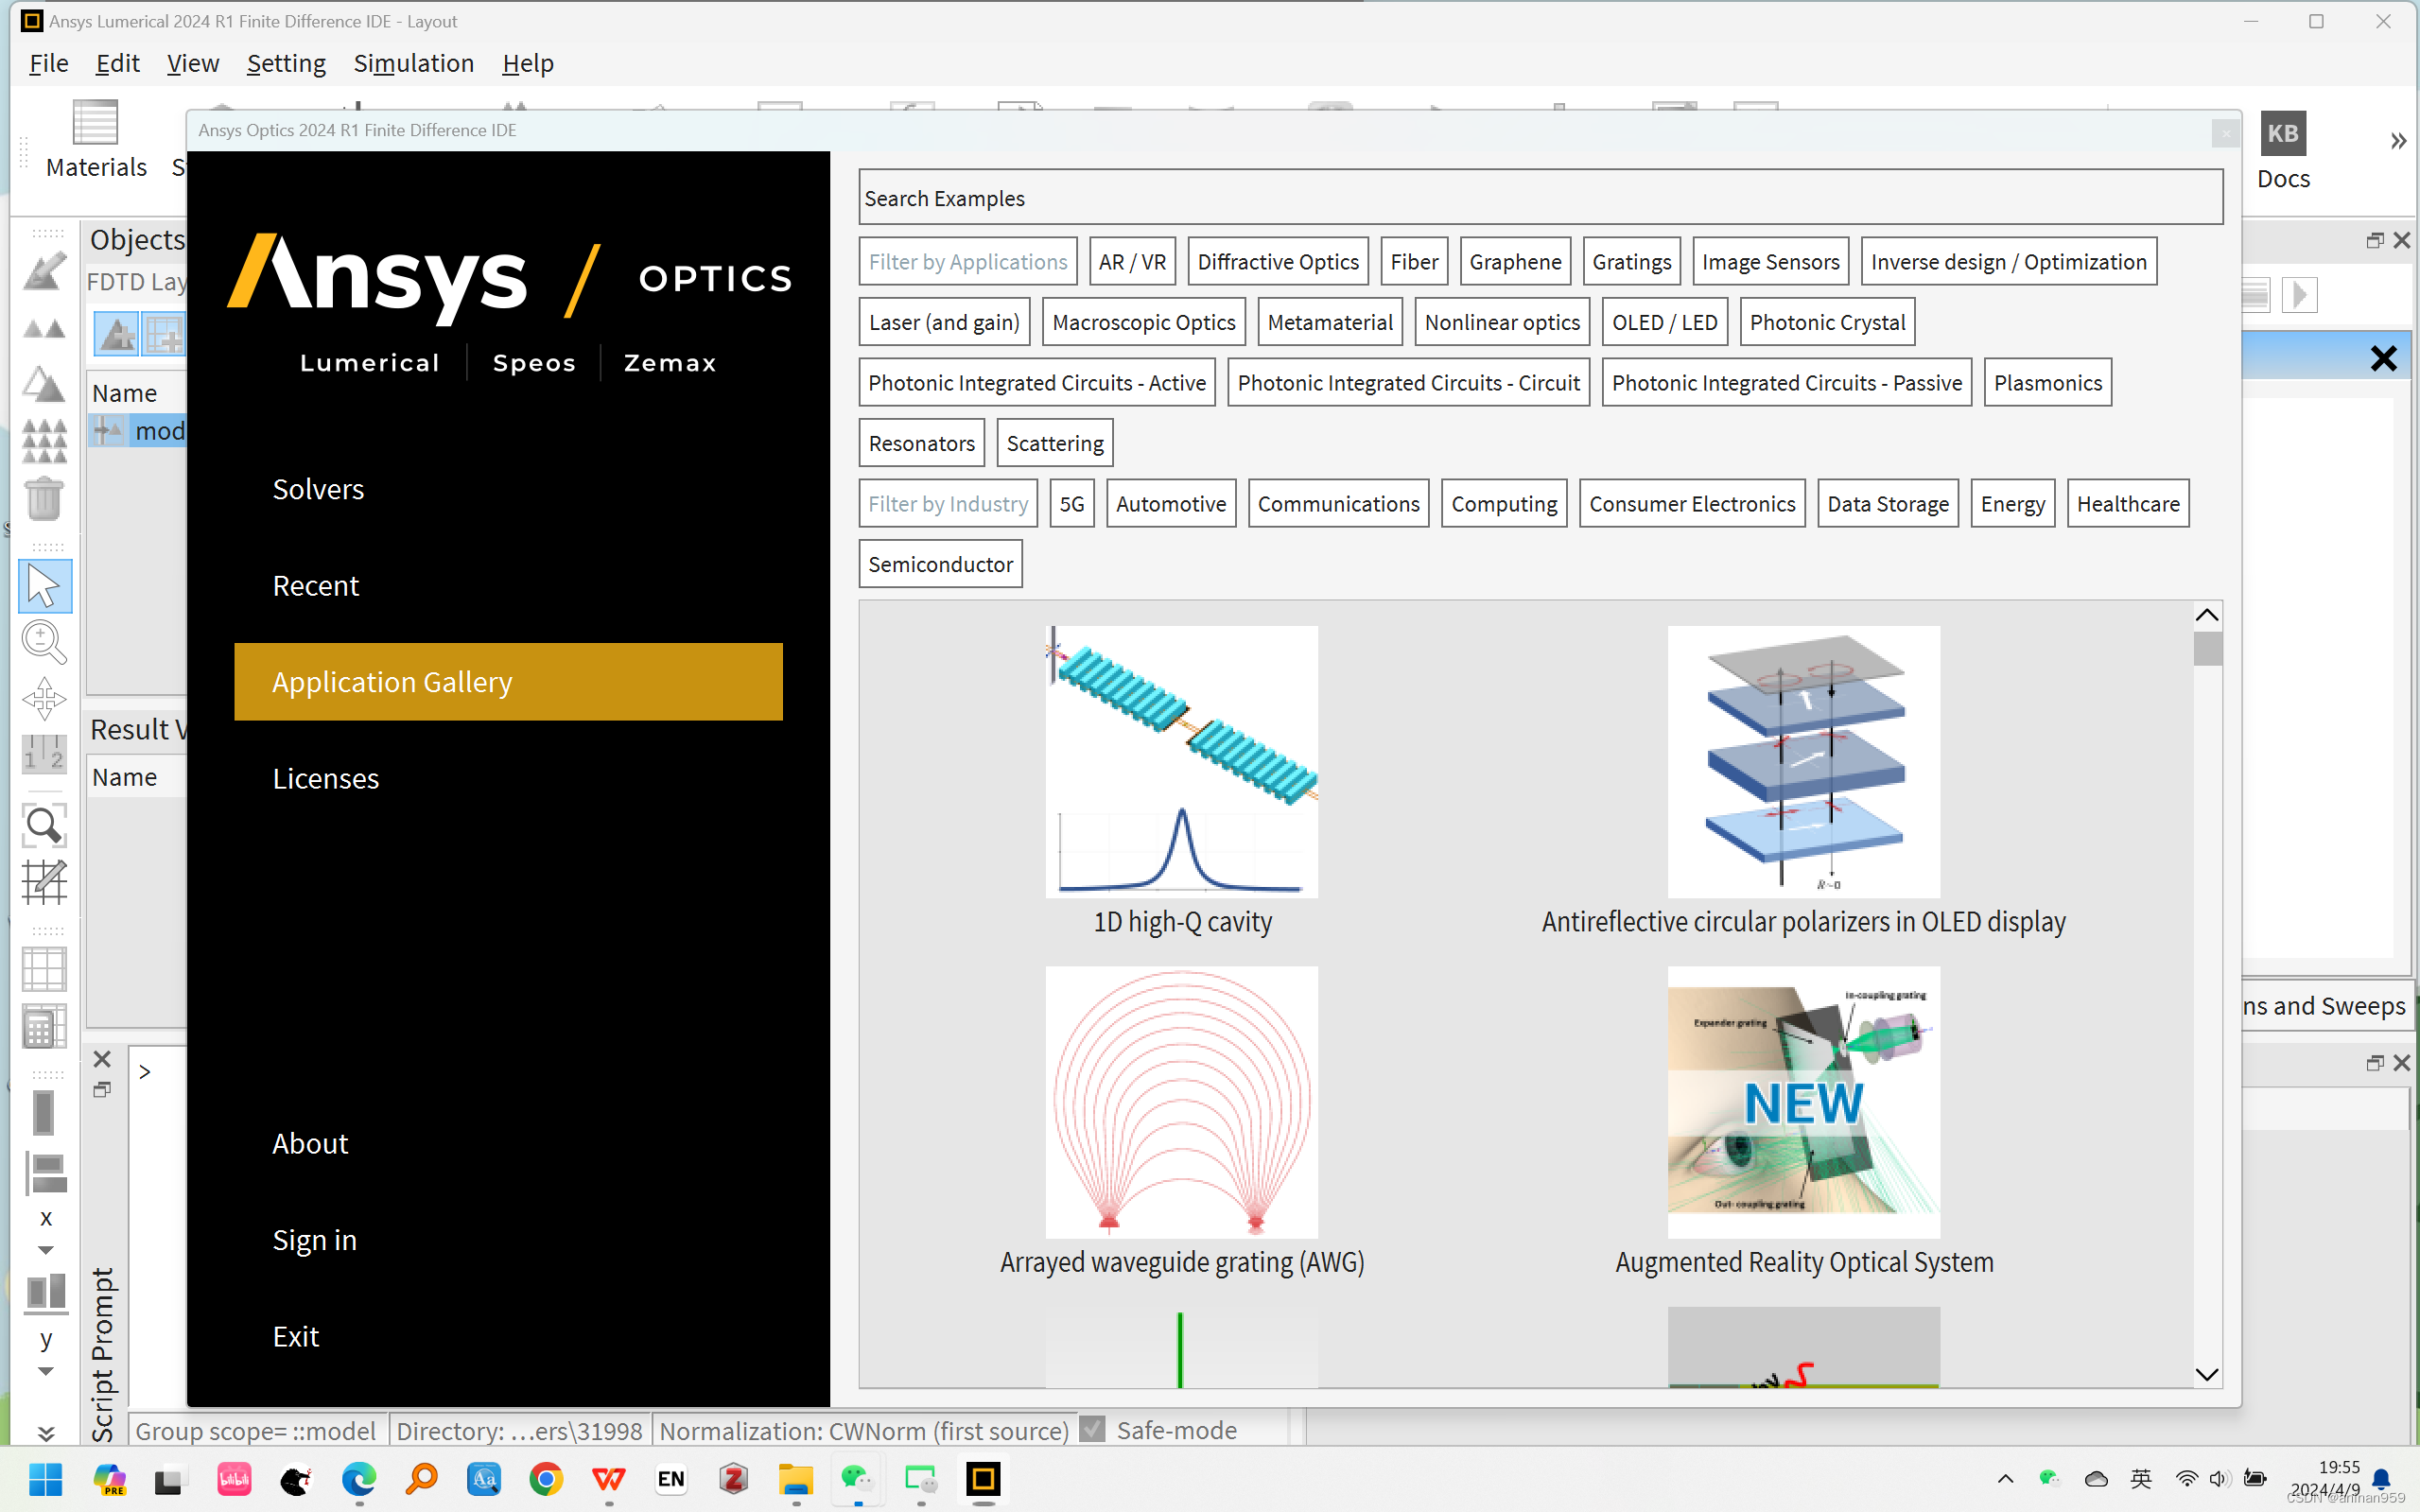Select the arrow selection tool

[x=44, y=586]
